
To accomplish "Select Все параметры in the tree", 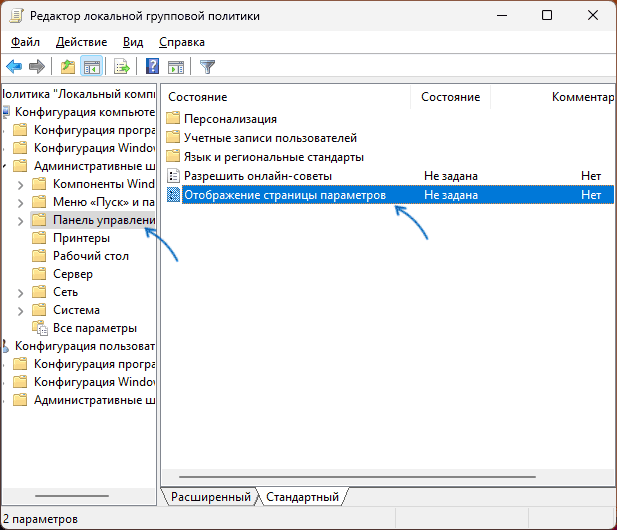I will pyautogui.click(x=95, y=328).
